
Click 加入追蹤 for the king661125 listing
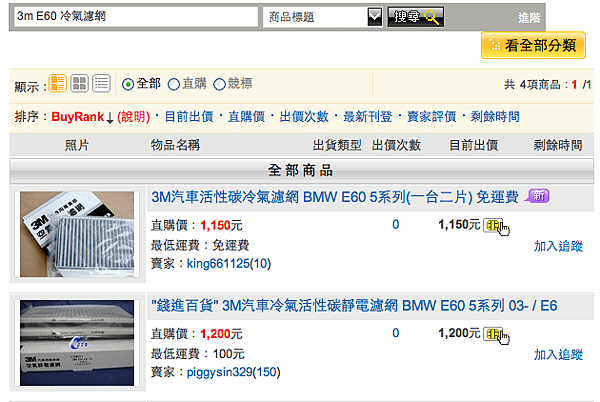click(558, 246)
